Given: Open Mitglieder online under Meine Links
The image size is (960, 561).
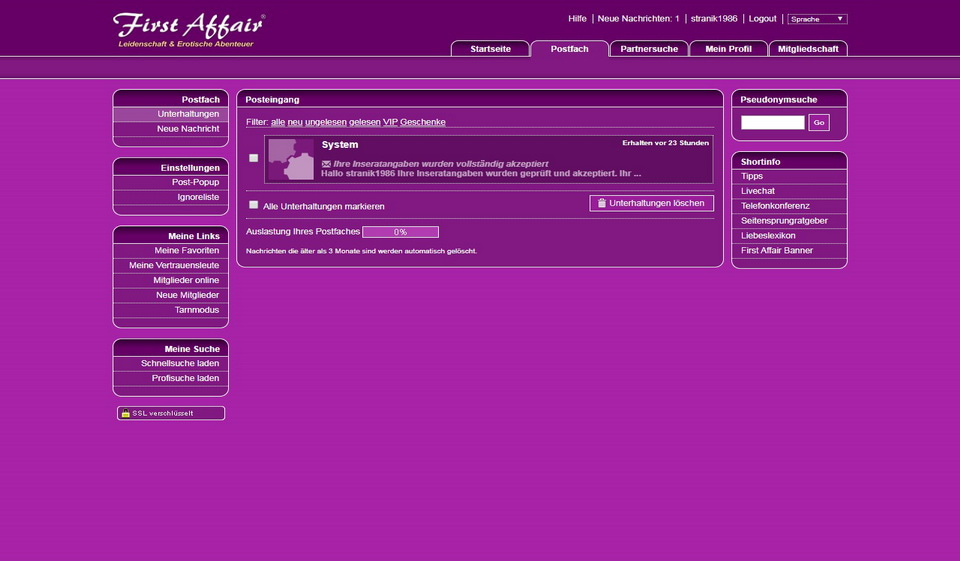Looking at the screenshot, I should coord(179,280).
